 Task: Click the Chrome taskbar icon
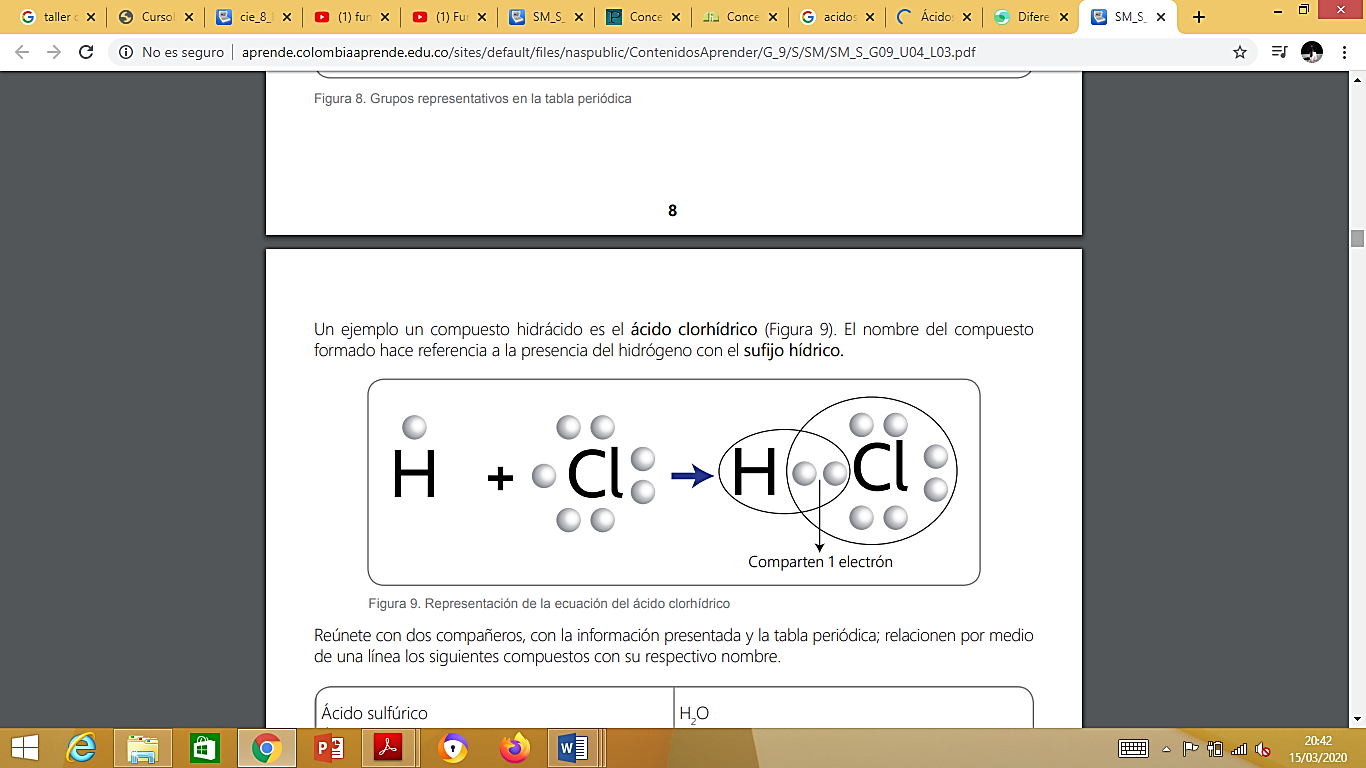click(x=266, y=747)
